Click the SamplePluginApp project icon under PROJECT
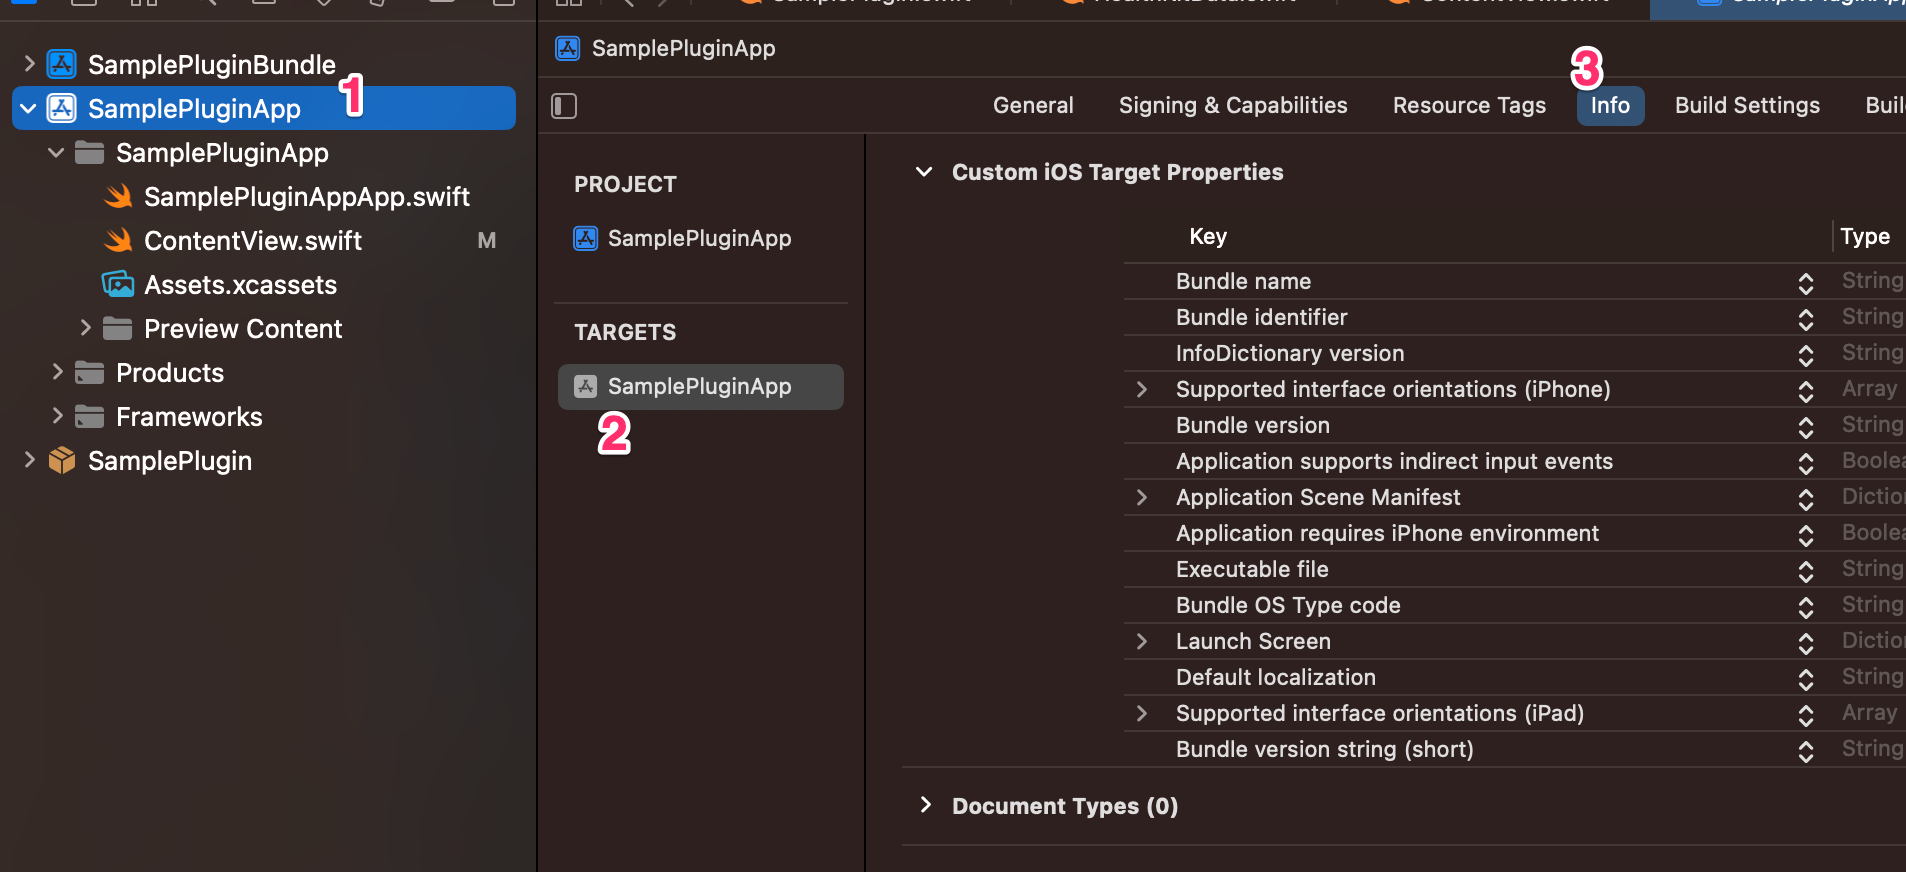This screenshot has height=872, width=1906. click(586, 239)
